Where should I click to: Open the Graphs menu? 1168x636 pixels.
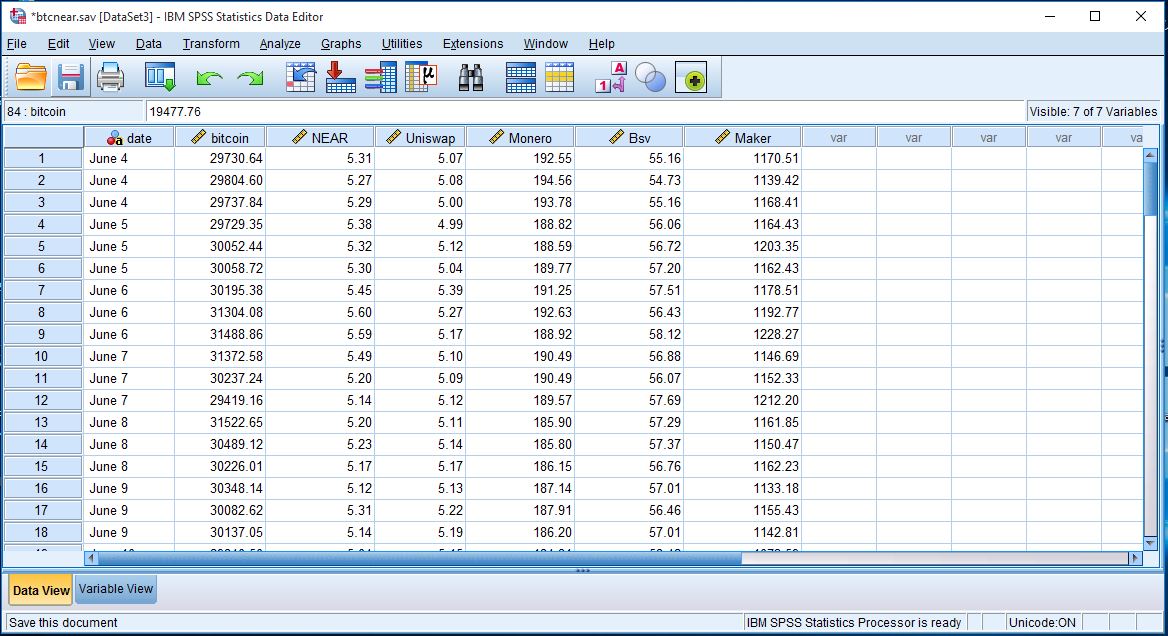[341, 44]
